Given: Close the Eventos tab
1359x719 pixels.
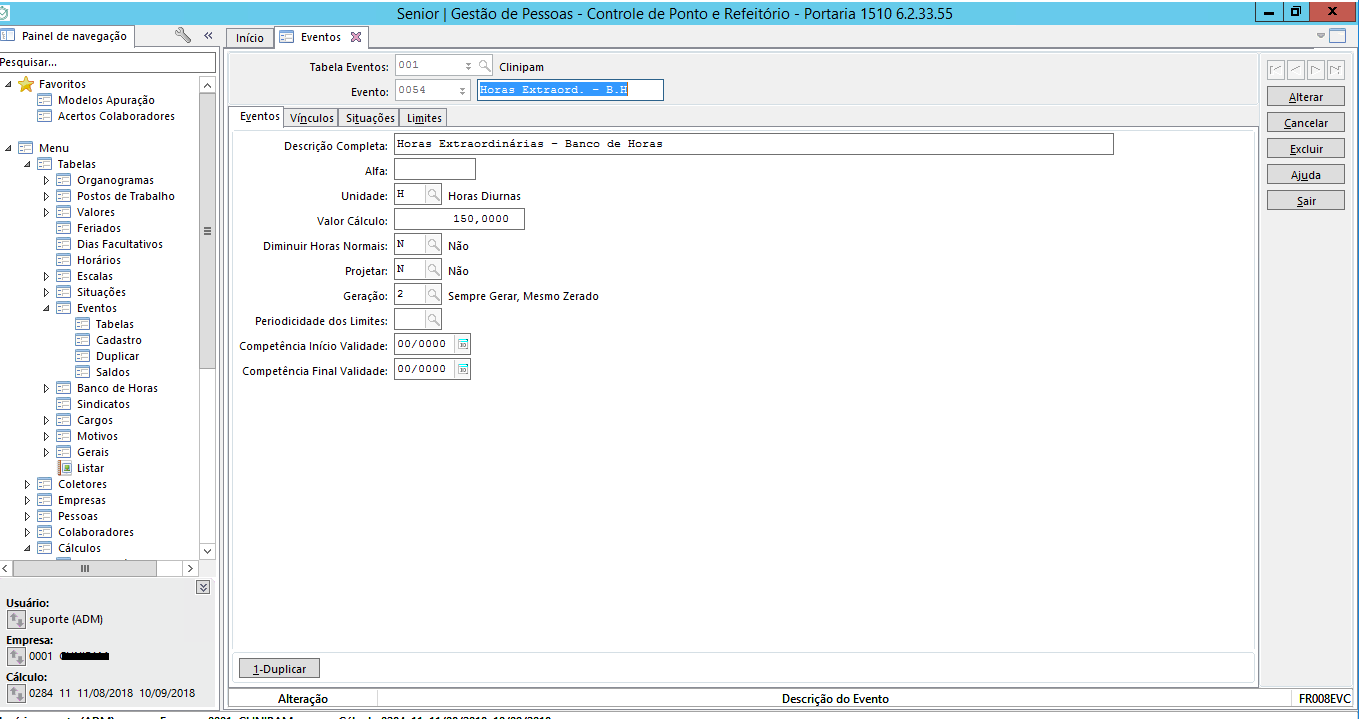Looking at the screenshot, I should pyautogui.click(x=356, y=37).
